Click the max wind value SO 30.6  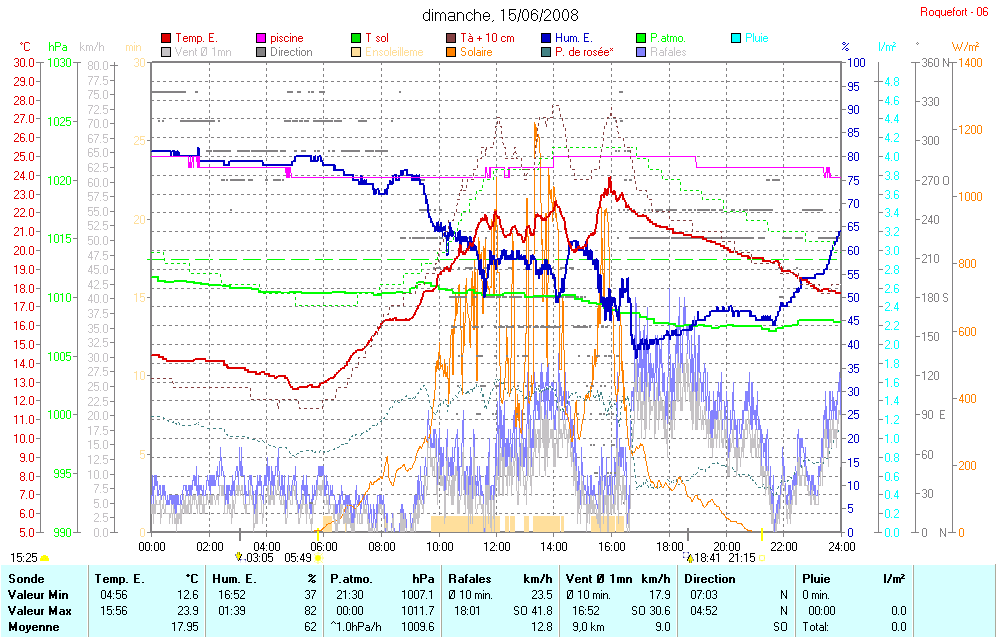click(650, 611)
